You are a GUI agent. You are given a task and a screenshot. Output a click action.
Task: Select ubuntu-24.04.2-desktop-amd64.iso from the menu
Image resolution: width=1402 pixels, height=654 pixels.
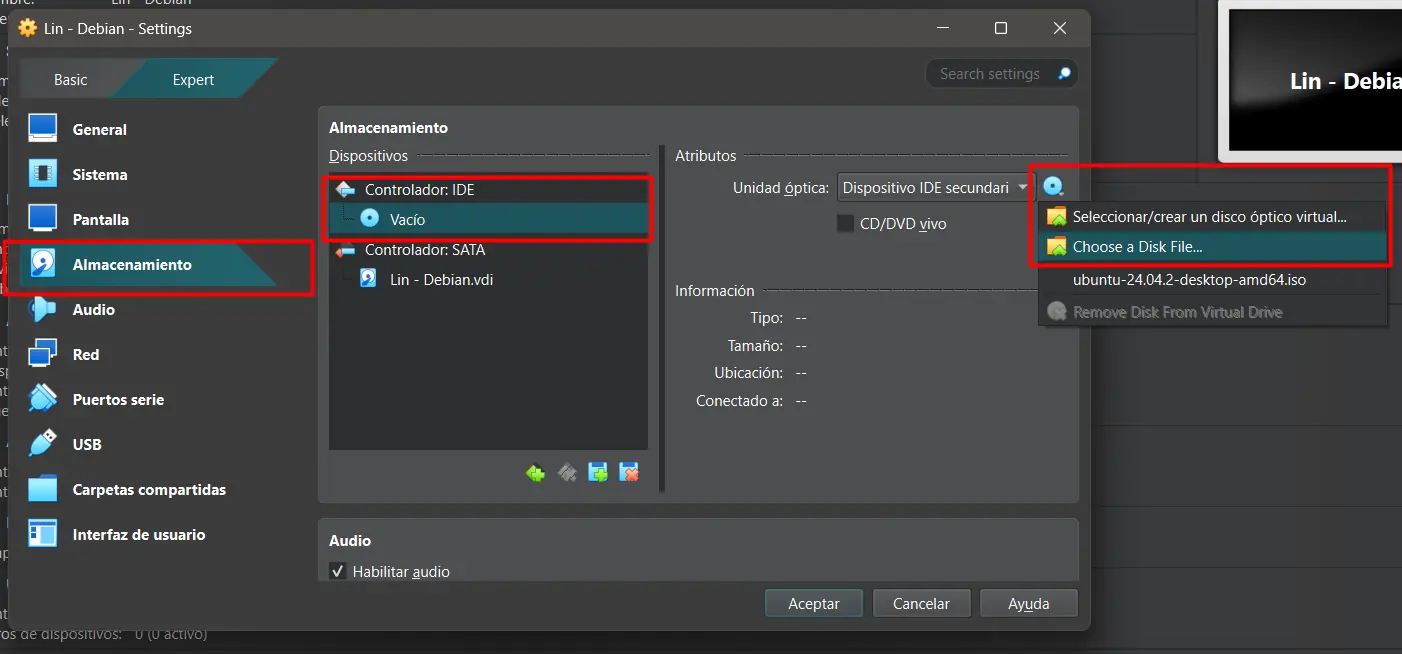pyautogui.click(x=1189, y=281)
